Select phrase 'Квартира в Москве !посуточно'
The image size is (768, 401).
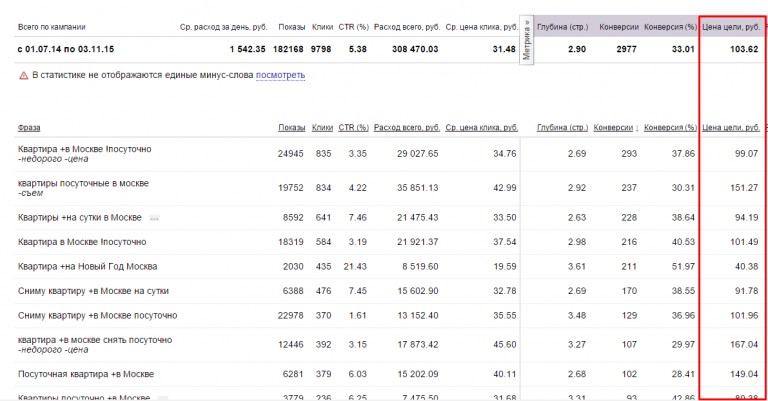82,242
